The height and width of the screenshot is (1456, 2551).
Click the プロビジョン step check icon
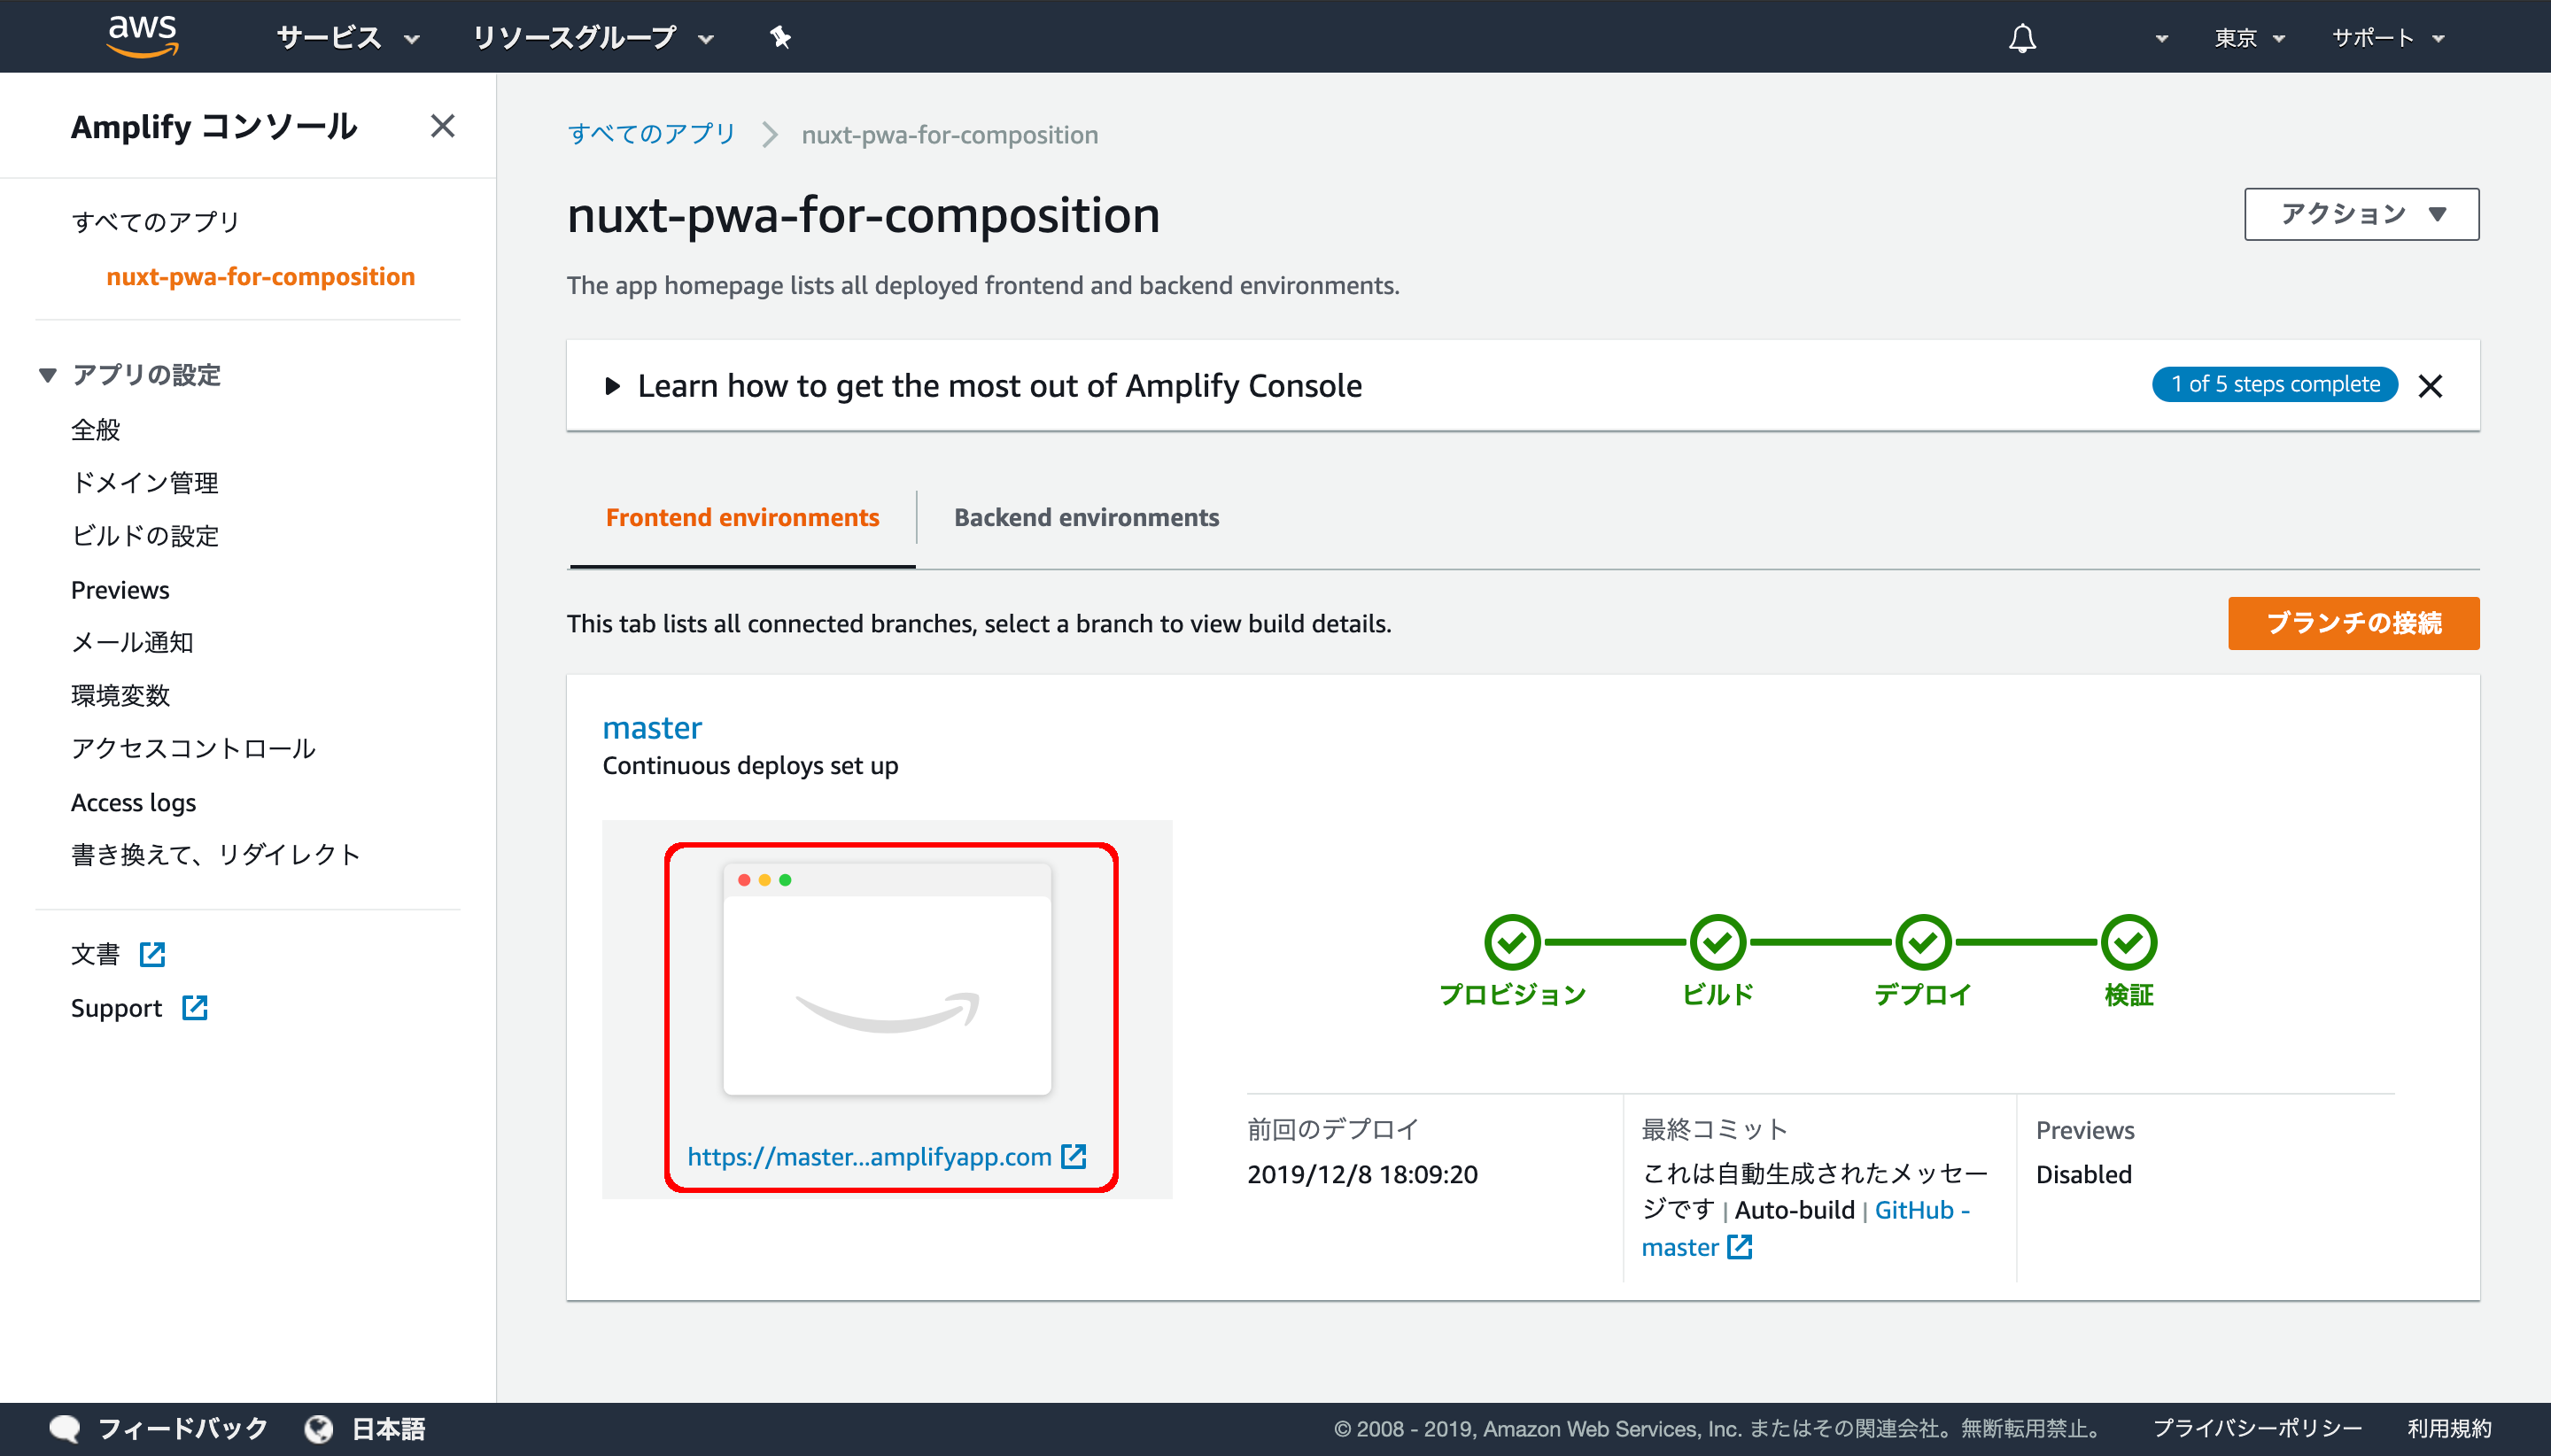[1512, 942]
